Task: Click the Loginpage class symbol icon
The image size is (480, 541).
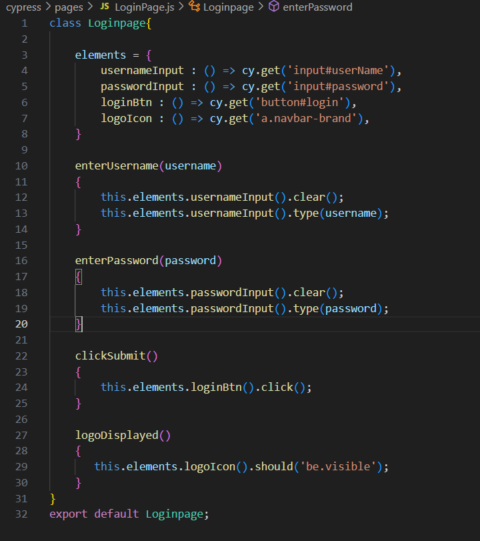Action: tap(194, 6)
